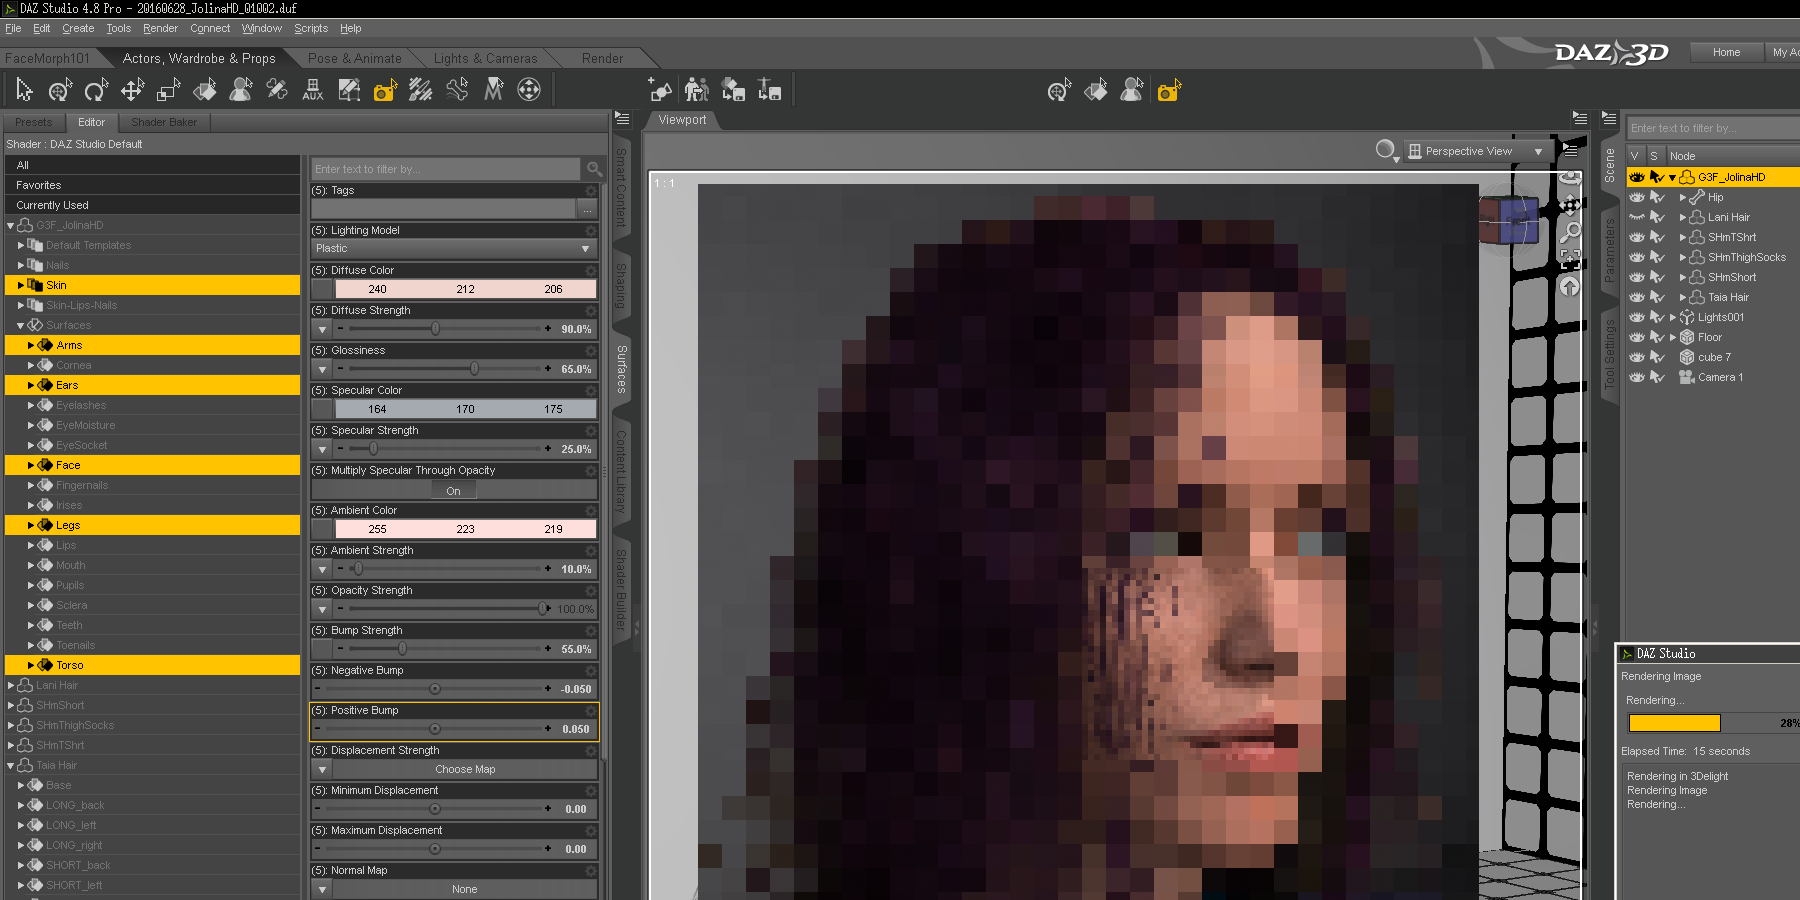1800x900 pixels.
Task: Toggle Multiply Specular Through Opacity On
Action: click(x=454, y=491)
